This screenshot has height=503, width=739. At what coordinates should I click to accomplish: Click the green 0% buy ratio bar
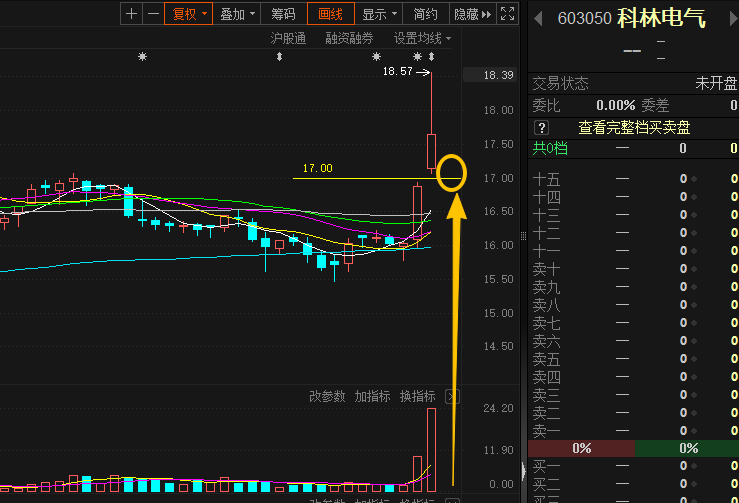point(687,448)
